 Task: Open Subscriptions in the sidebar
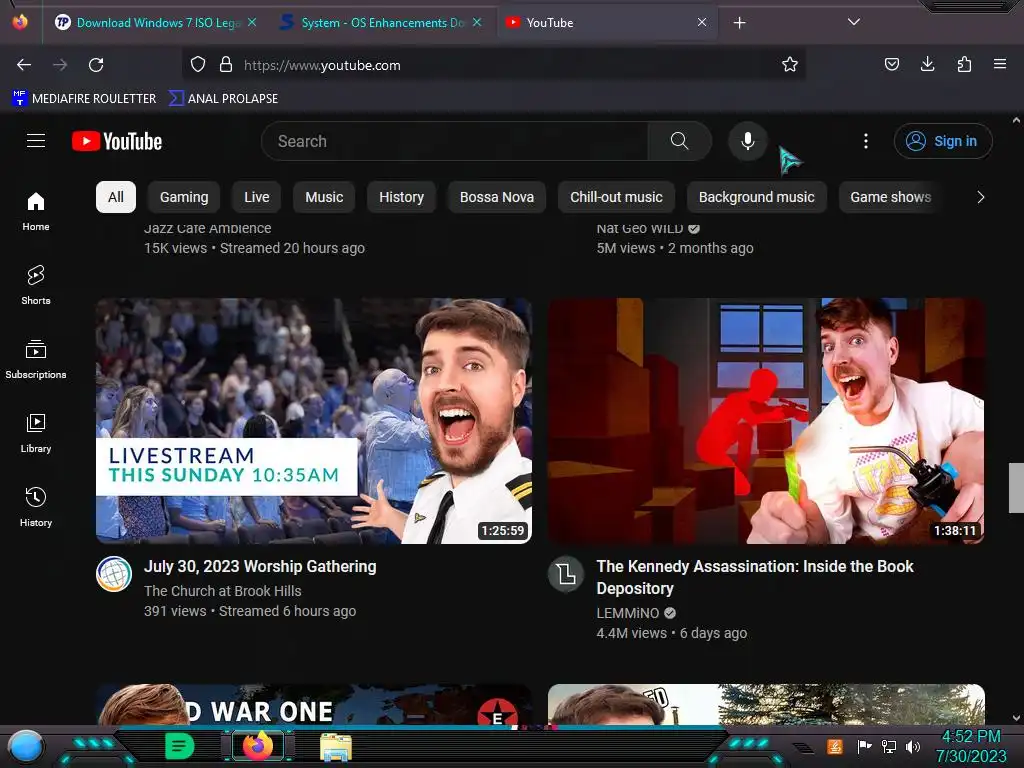[x=36, y=359]
